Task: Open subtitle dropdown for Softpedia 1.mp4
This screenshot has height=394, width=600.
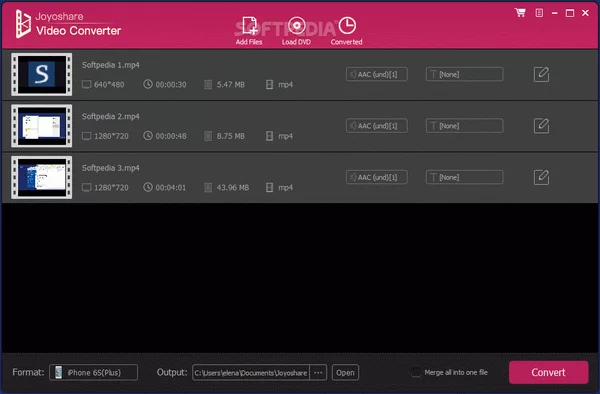Action: click(x=465, y=74)
